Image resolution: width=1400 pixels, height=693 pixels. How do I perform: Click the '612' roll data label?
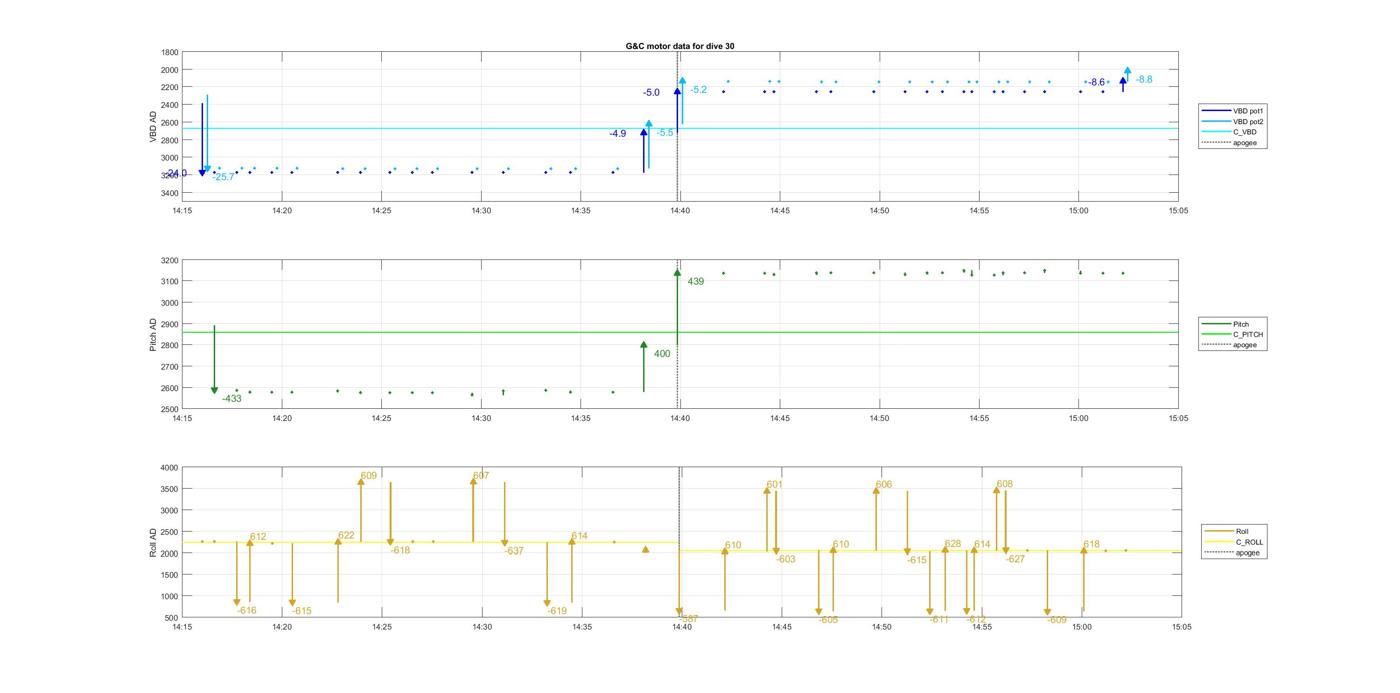pyautogui.click(x=258, y=537)
